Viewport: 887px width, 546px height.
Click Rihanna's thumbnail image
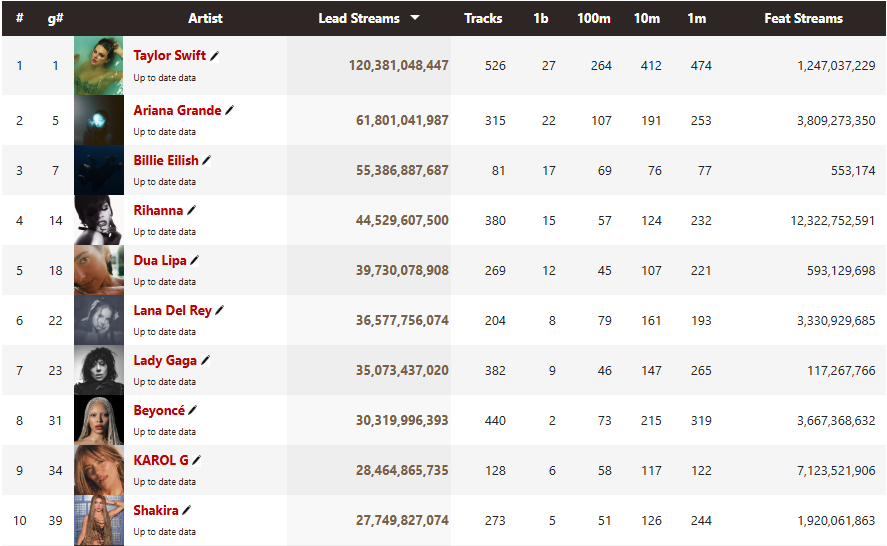click(98, 220)
